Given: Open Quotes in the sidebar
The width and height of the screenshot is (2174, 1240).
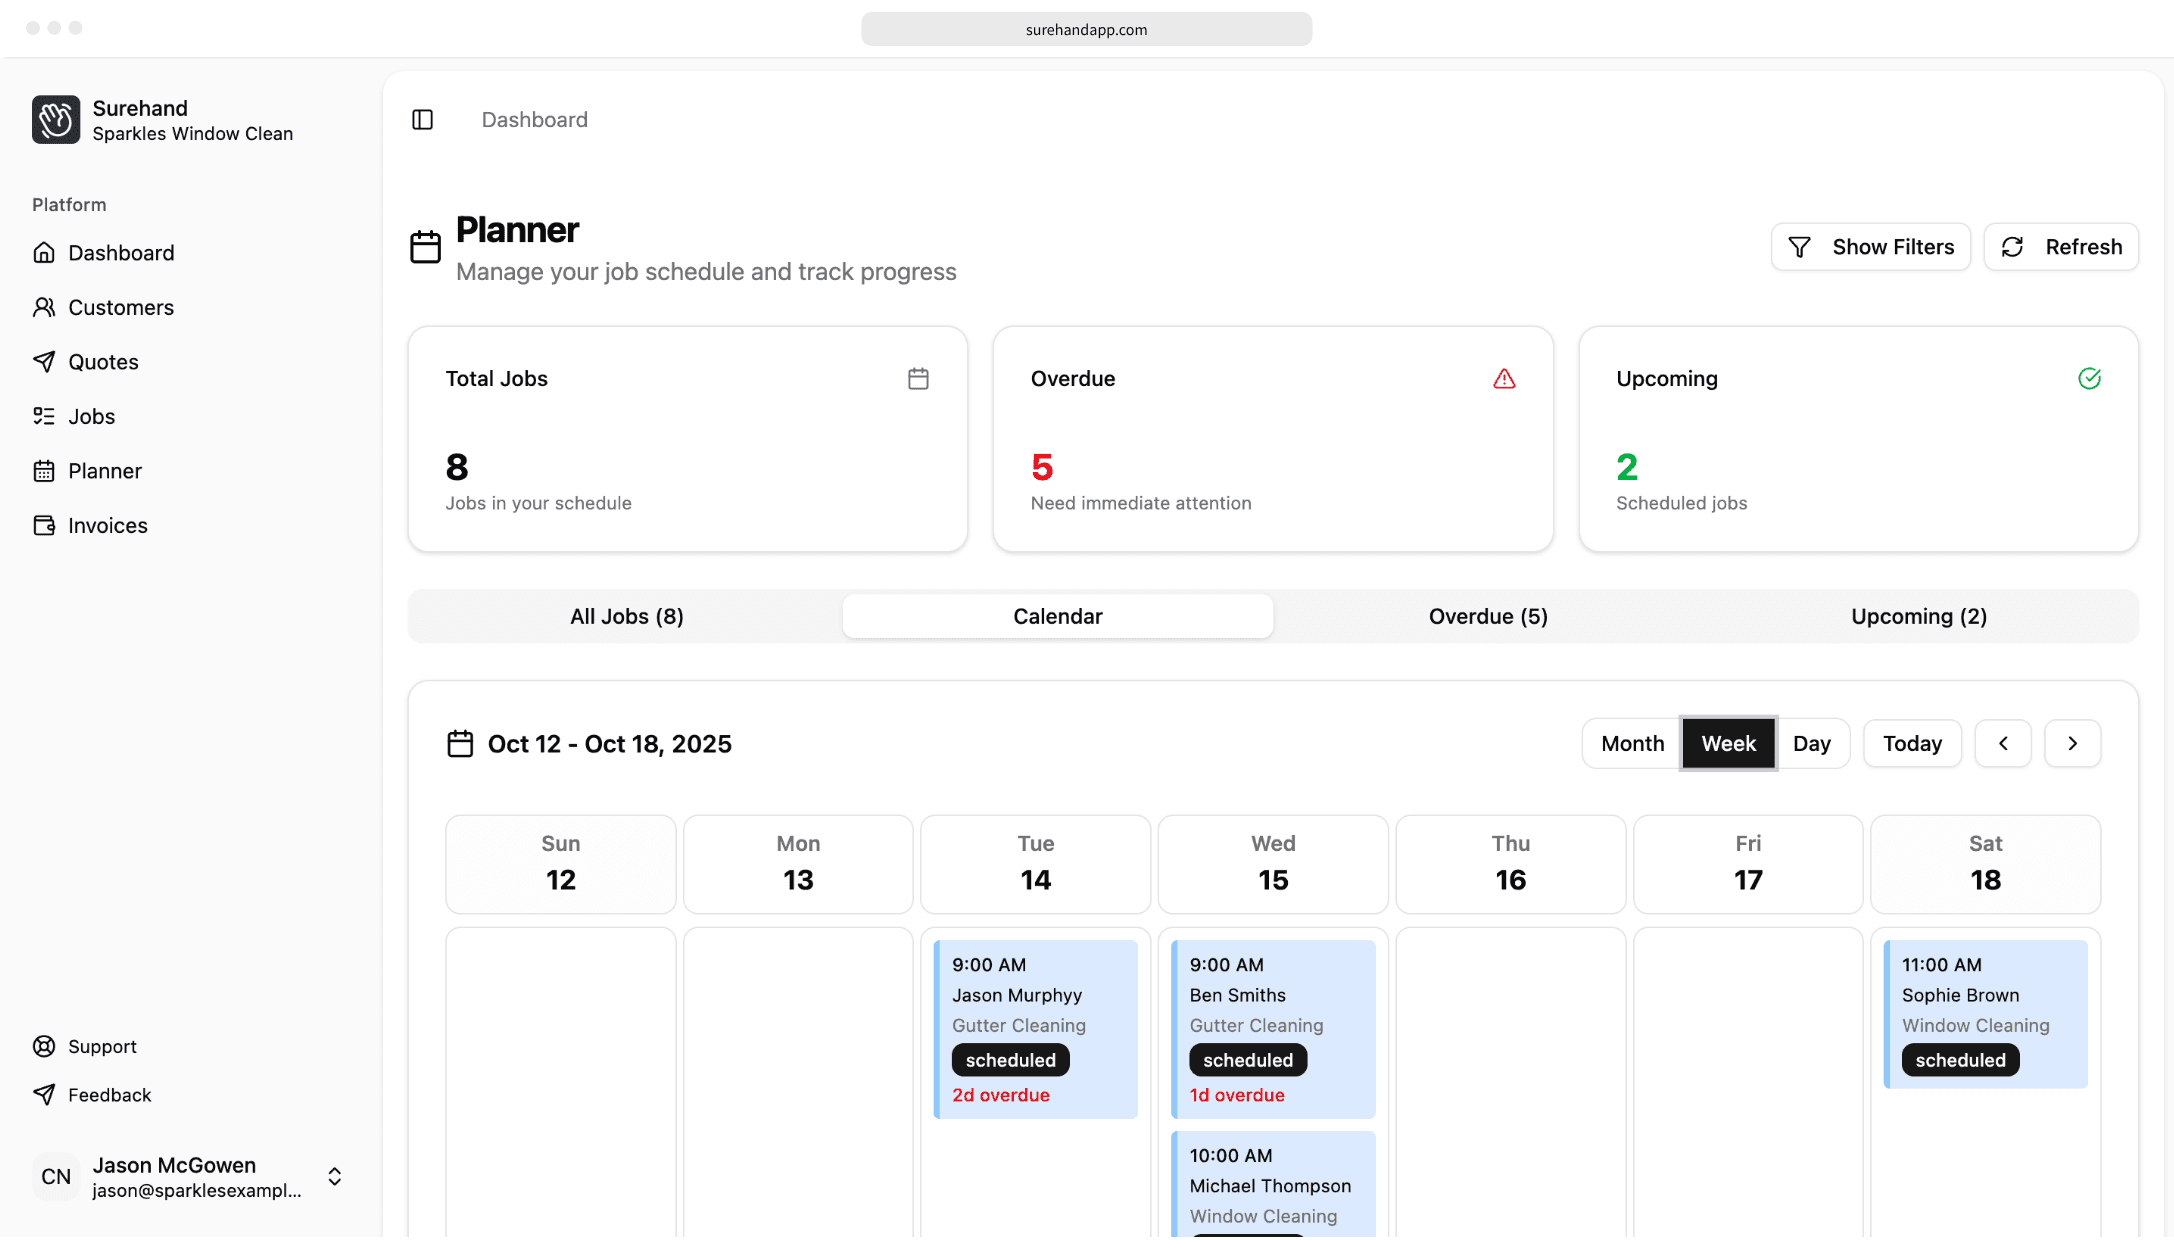Looking at the screenshot, I should click(103, 362).
